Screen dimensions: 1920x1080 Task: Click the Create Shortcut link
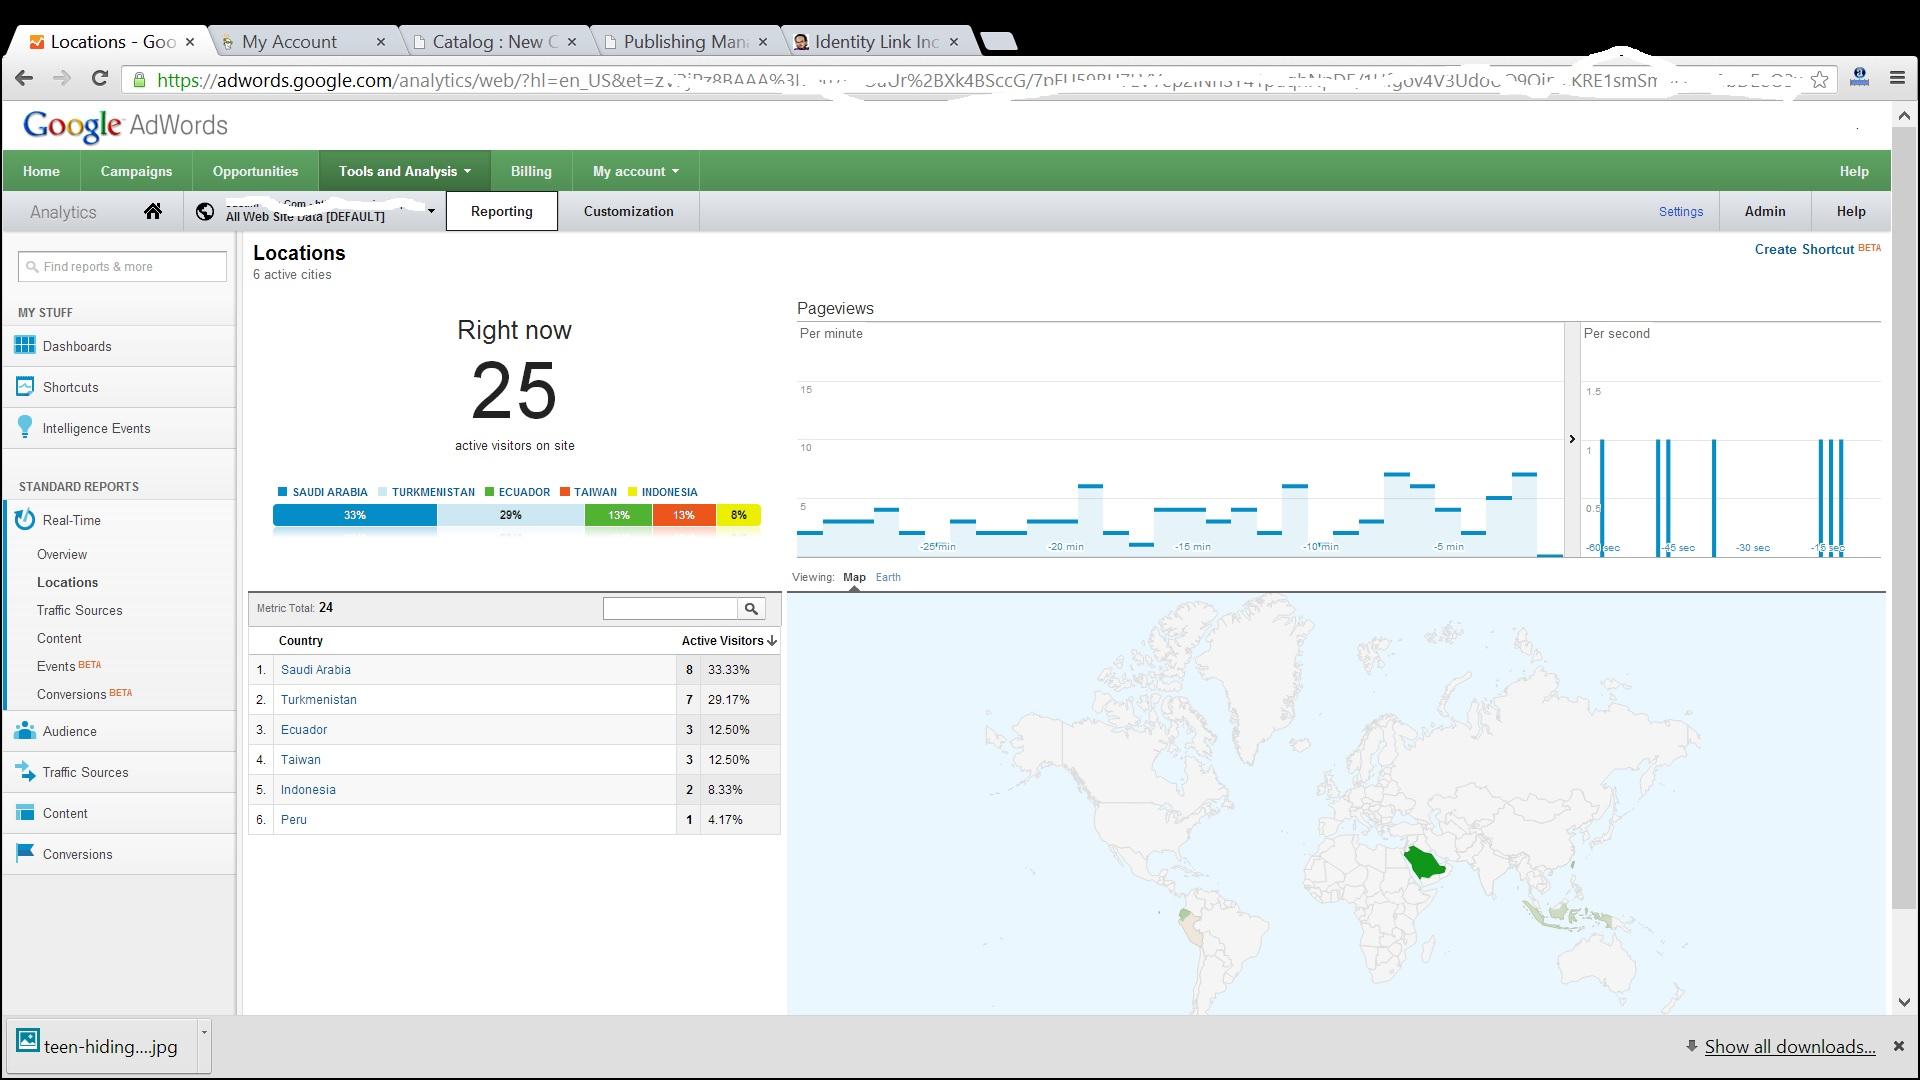[1803, 249]
